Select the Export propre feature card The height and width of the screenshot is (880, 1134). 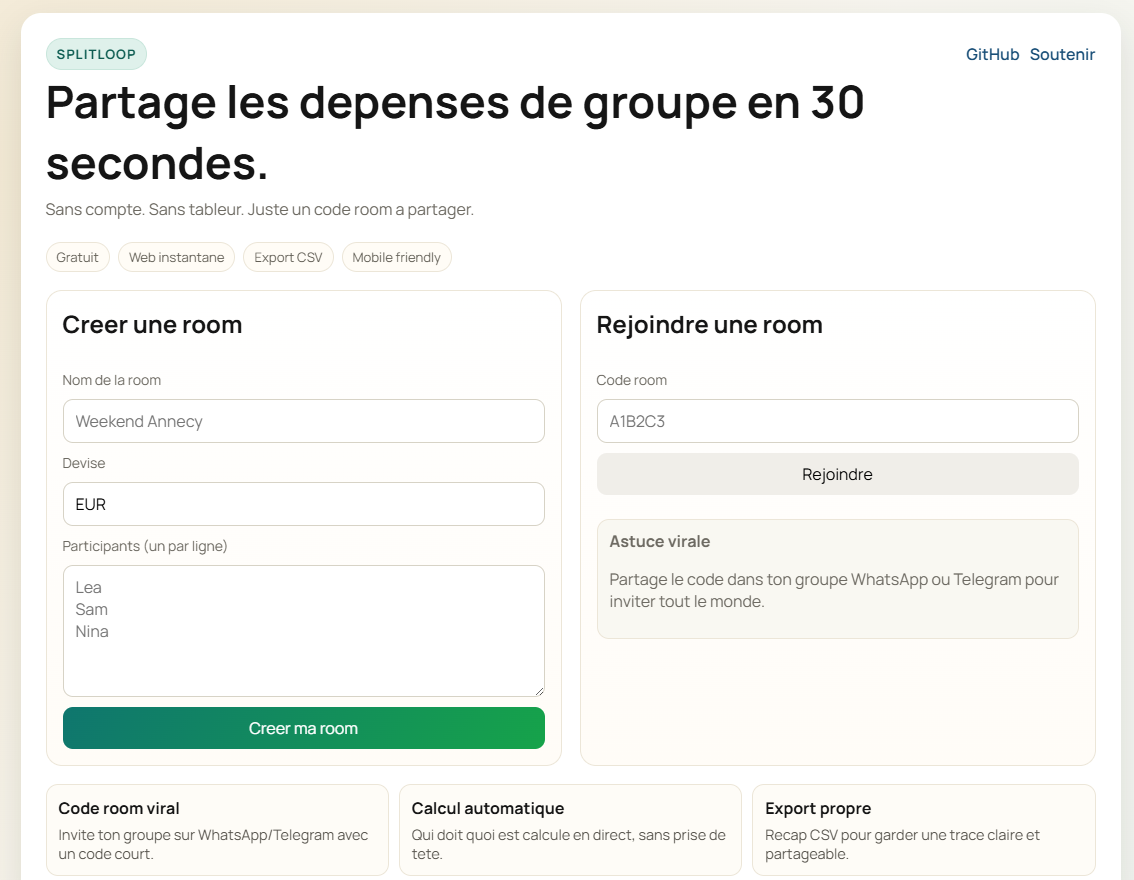click(923, 829)
